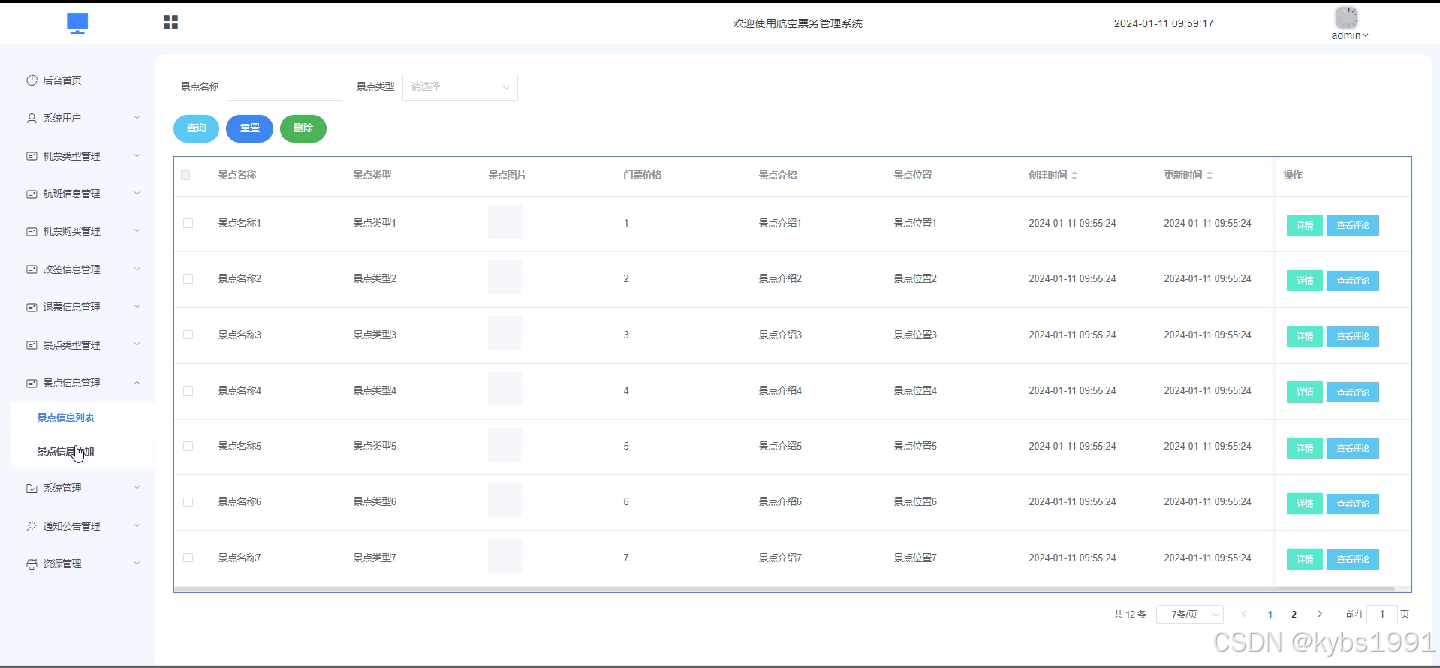
Task: Open the 退票信息管理 menu label
Action: pyautogui.click(x=71, y=306)
